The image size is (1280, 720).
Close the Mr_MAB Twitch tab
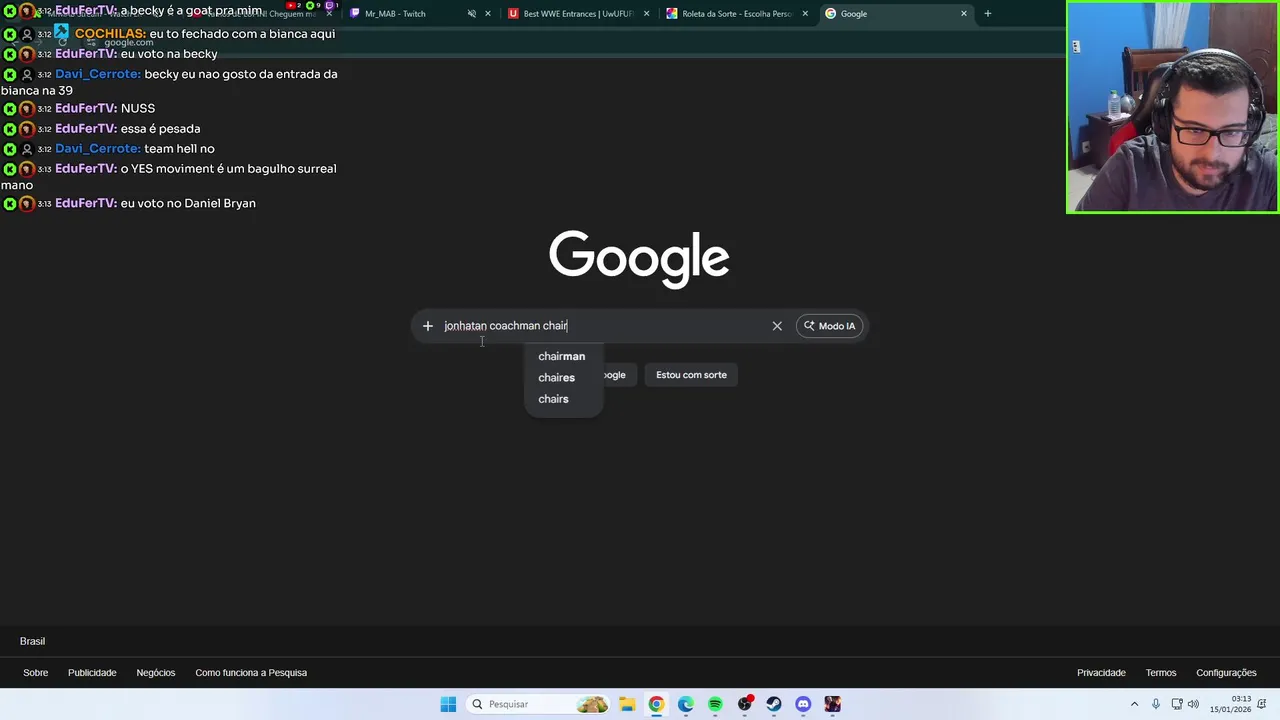coord(488,14)
